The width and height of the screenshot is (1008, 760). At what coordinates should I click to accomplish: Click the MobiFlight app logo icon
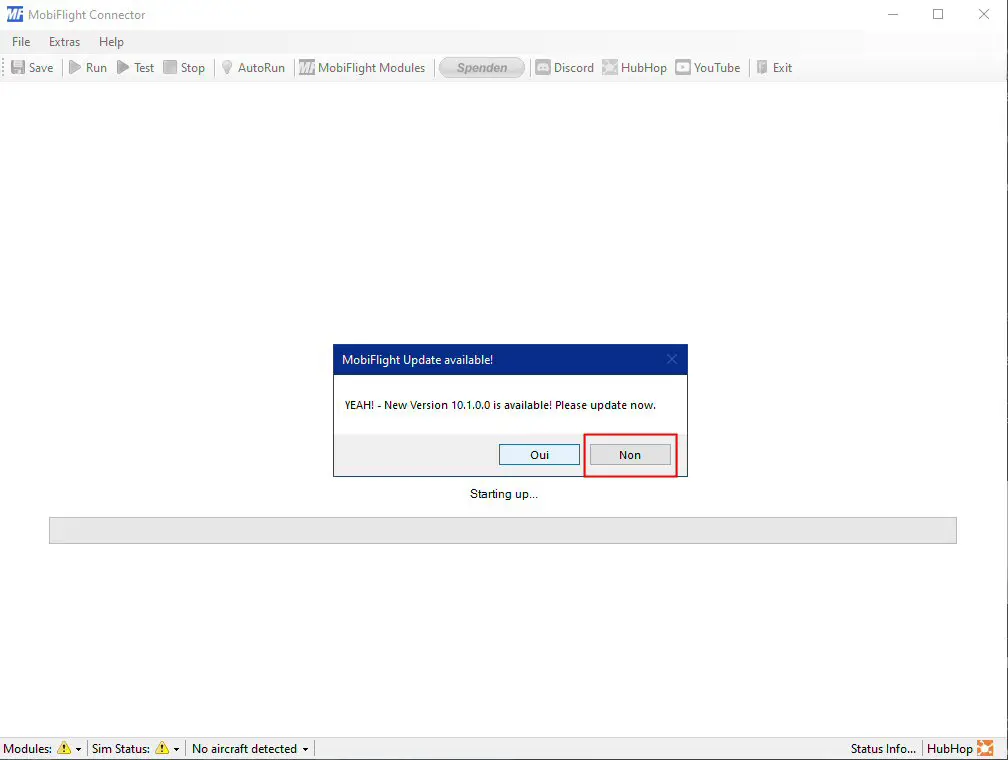[x=15, y=14]
